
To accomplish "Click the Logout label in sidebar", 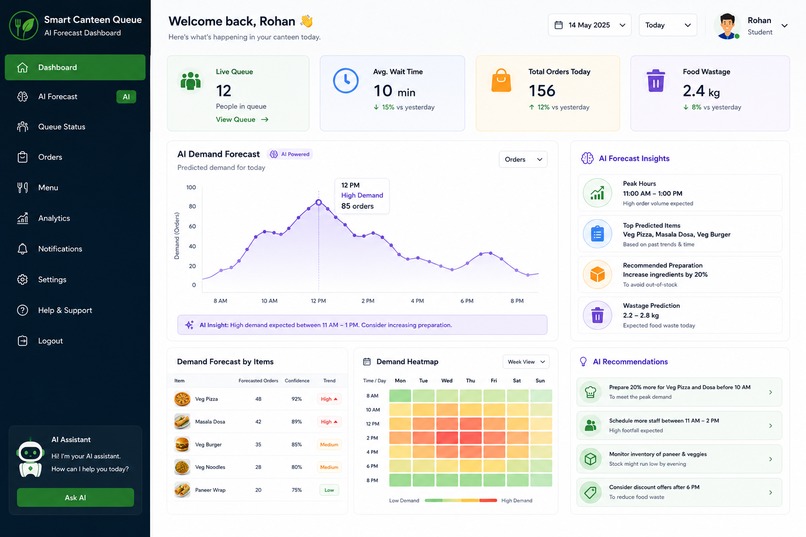I will tap(50, 341).
